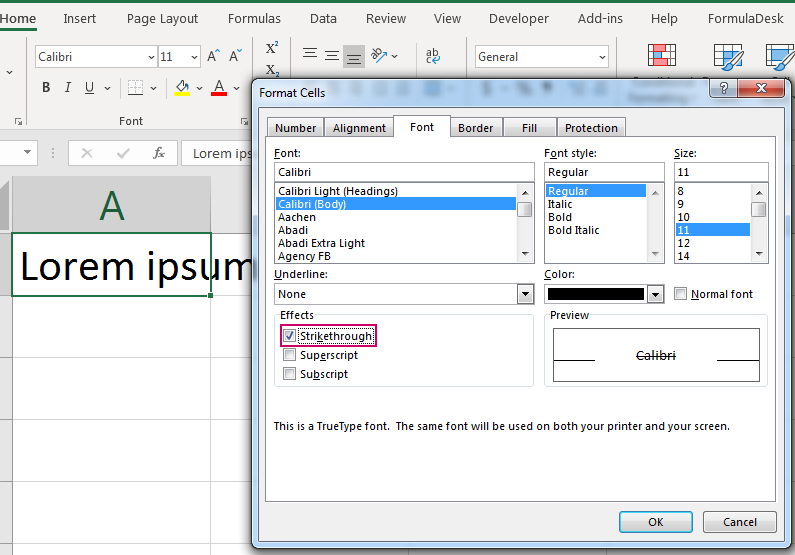The width and height of the screenshot is (795, 555).
Task: Click the Increase Font Size icon
Action: pyautogui.click(x=213, y=56)
